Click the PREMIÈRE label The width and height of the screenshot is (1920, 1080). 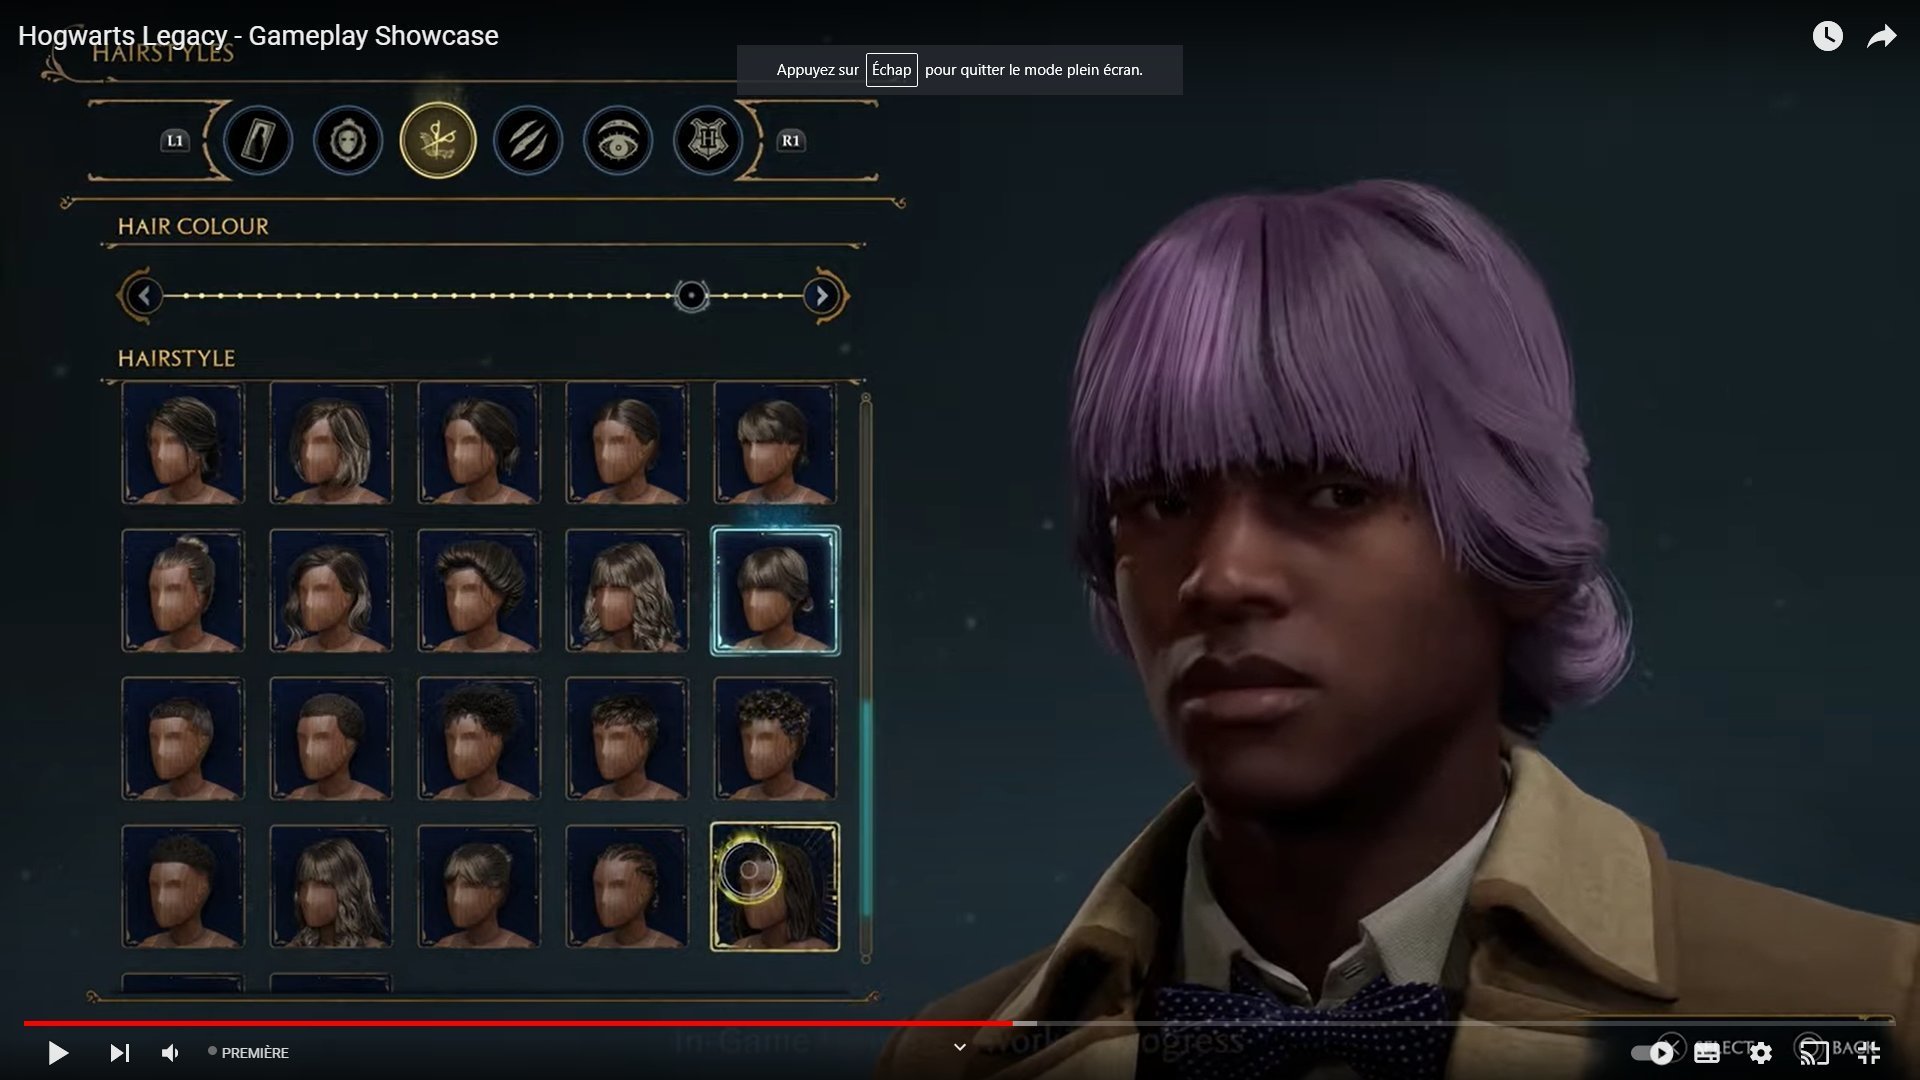(x=255, y=1053)
